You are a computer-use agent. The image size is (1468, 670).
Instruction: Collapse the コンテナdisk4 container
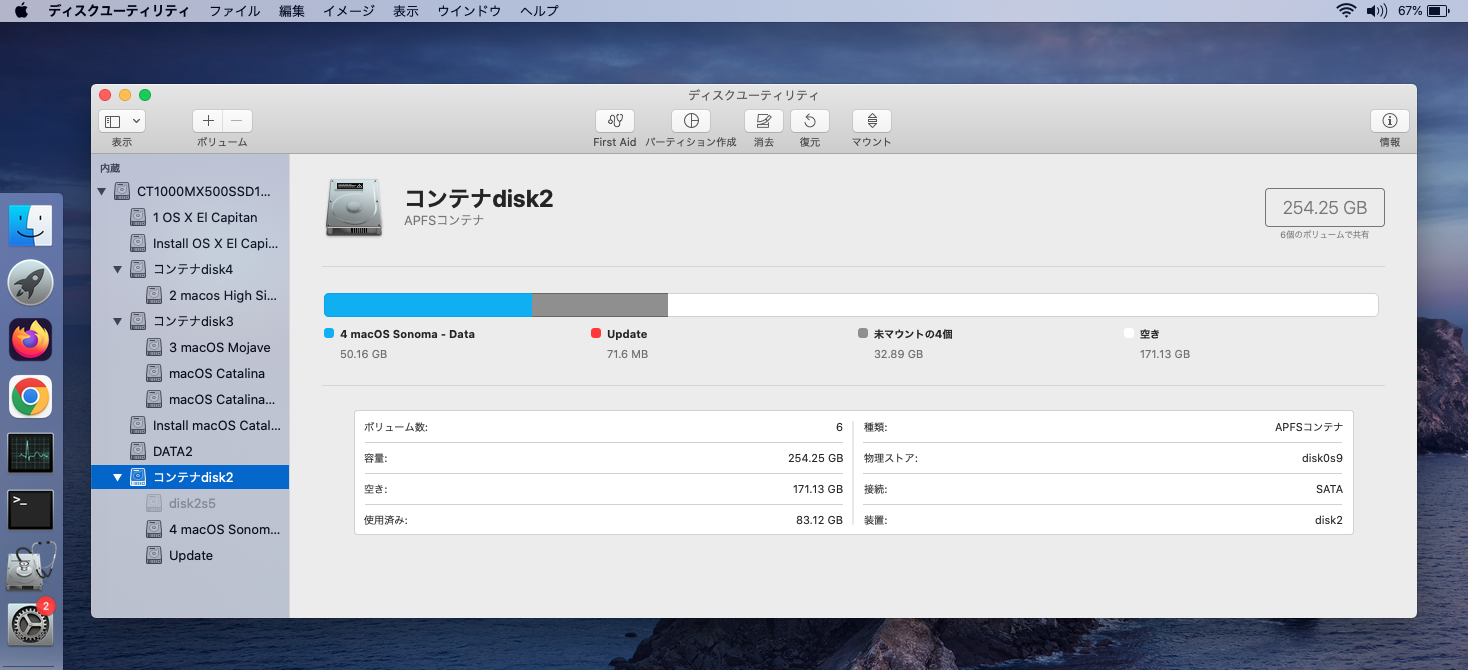pyautogui.click(x=117, y=269)
